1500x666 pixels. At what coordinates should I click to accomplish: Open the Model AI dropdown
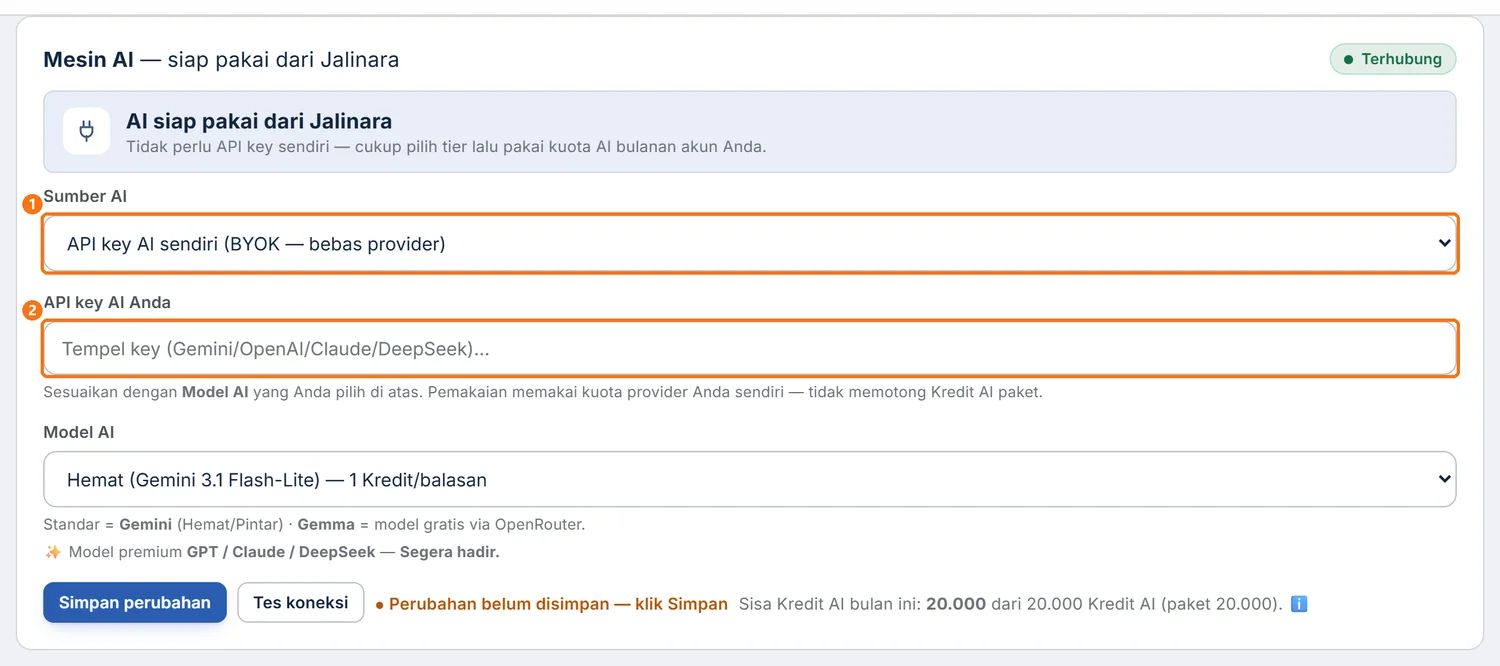[750, 479]
